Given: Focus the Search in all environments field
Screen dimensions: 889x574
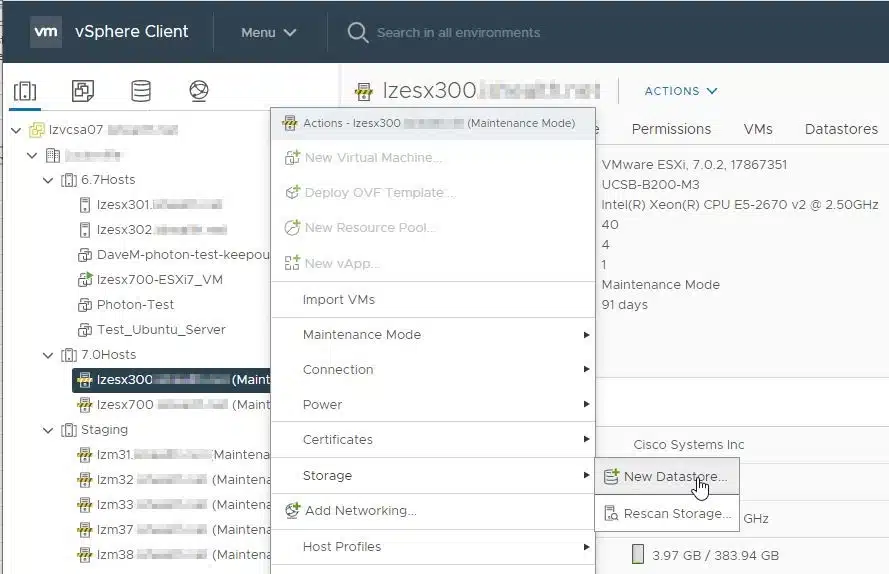Looking at the screenshot, I should click(458, 33).
